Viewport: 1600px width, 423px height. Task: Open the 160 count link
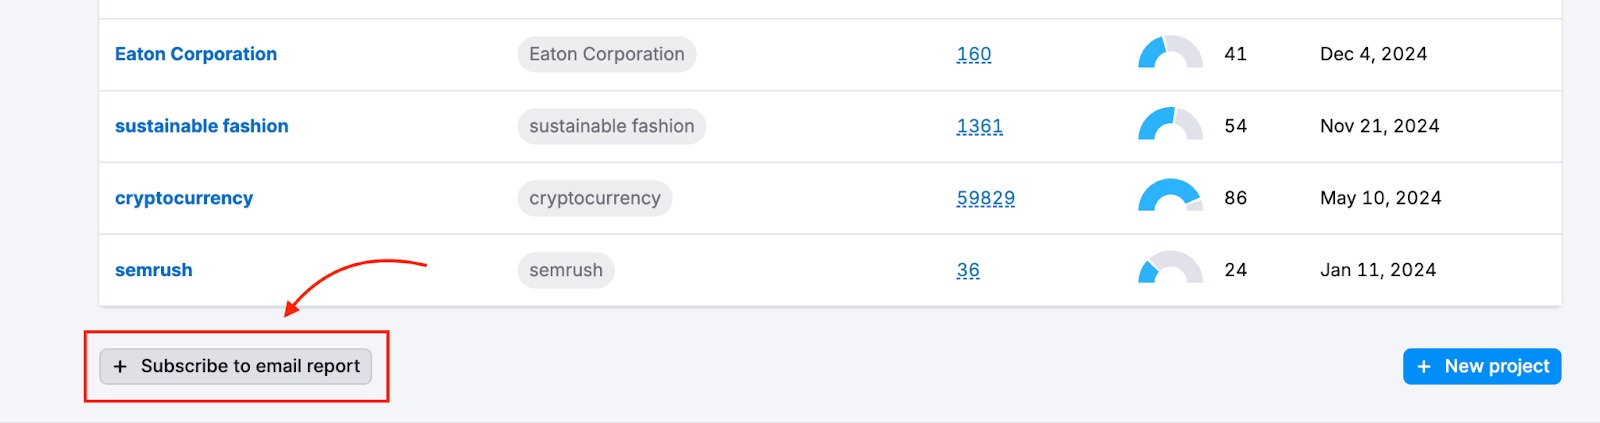point(973,54)
